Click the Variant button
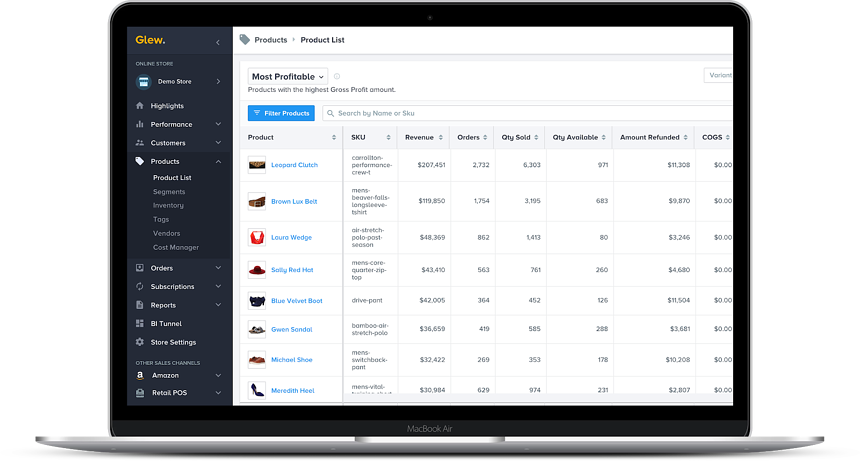 pyautogui.click(x=718, y=75)
